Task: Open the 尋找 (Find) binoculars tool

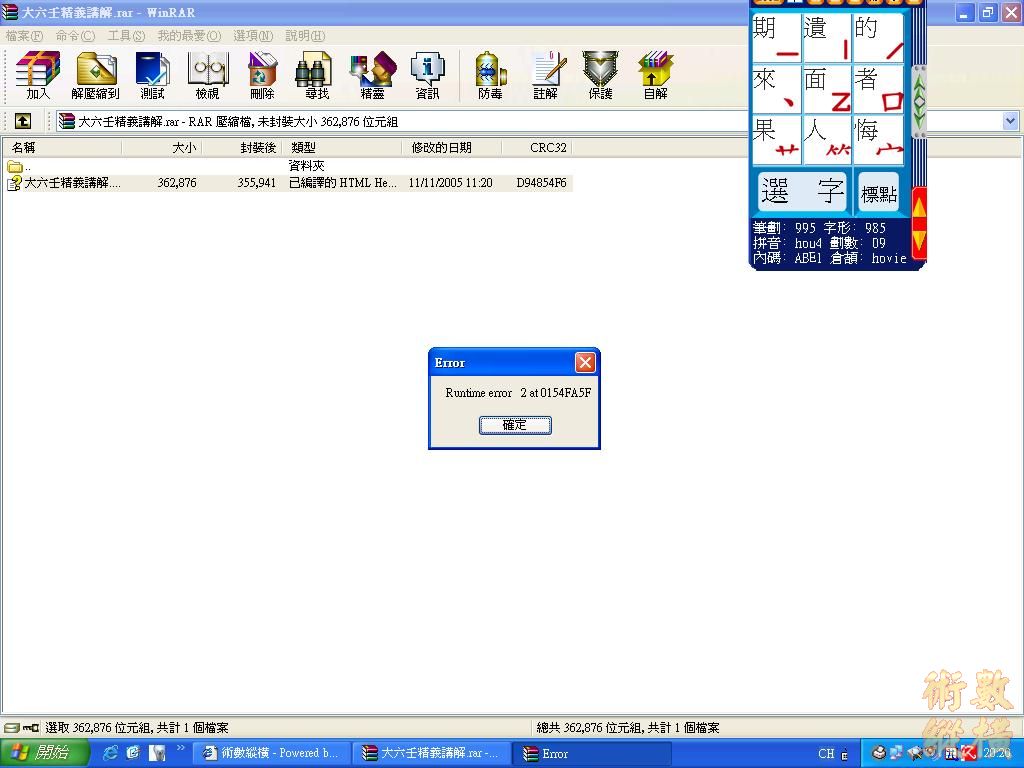Action: (x=316, y=75)
